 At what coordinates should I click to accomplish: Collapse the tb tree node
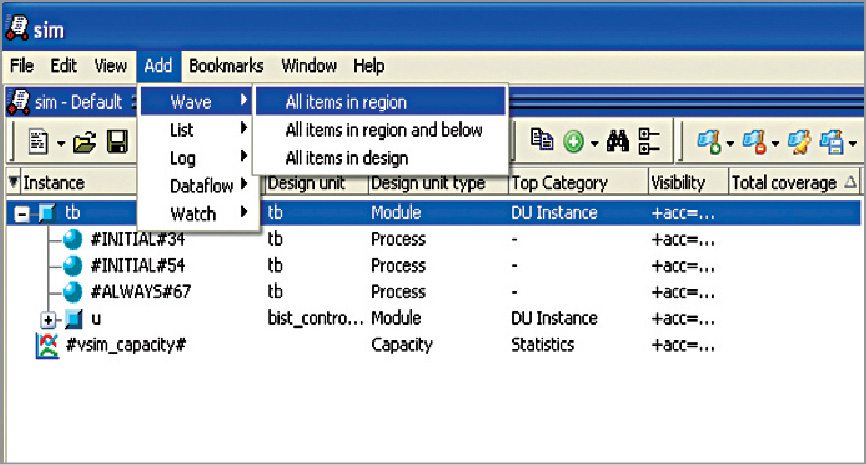click(x=23, y=213)
